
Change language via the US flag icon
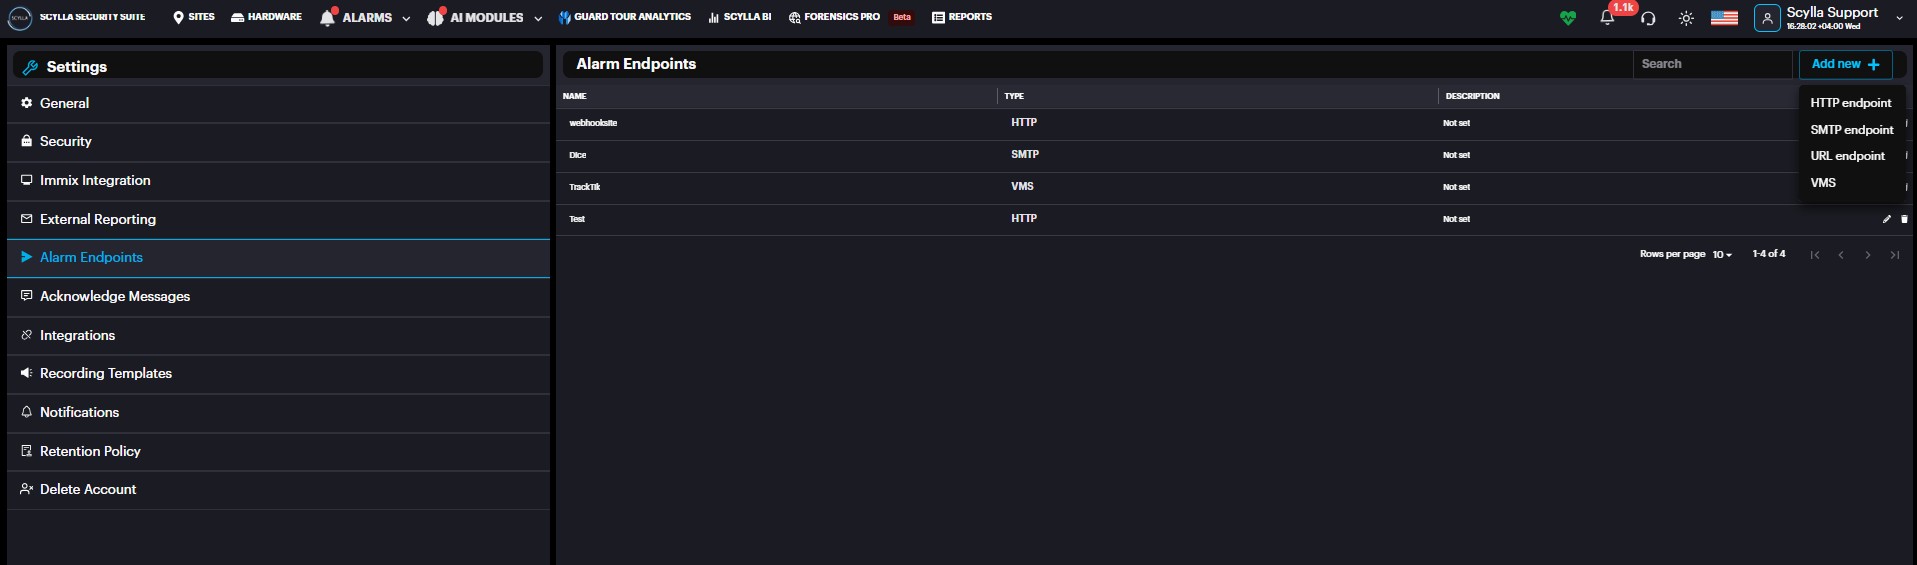pos(1724,18)
